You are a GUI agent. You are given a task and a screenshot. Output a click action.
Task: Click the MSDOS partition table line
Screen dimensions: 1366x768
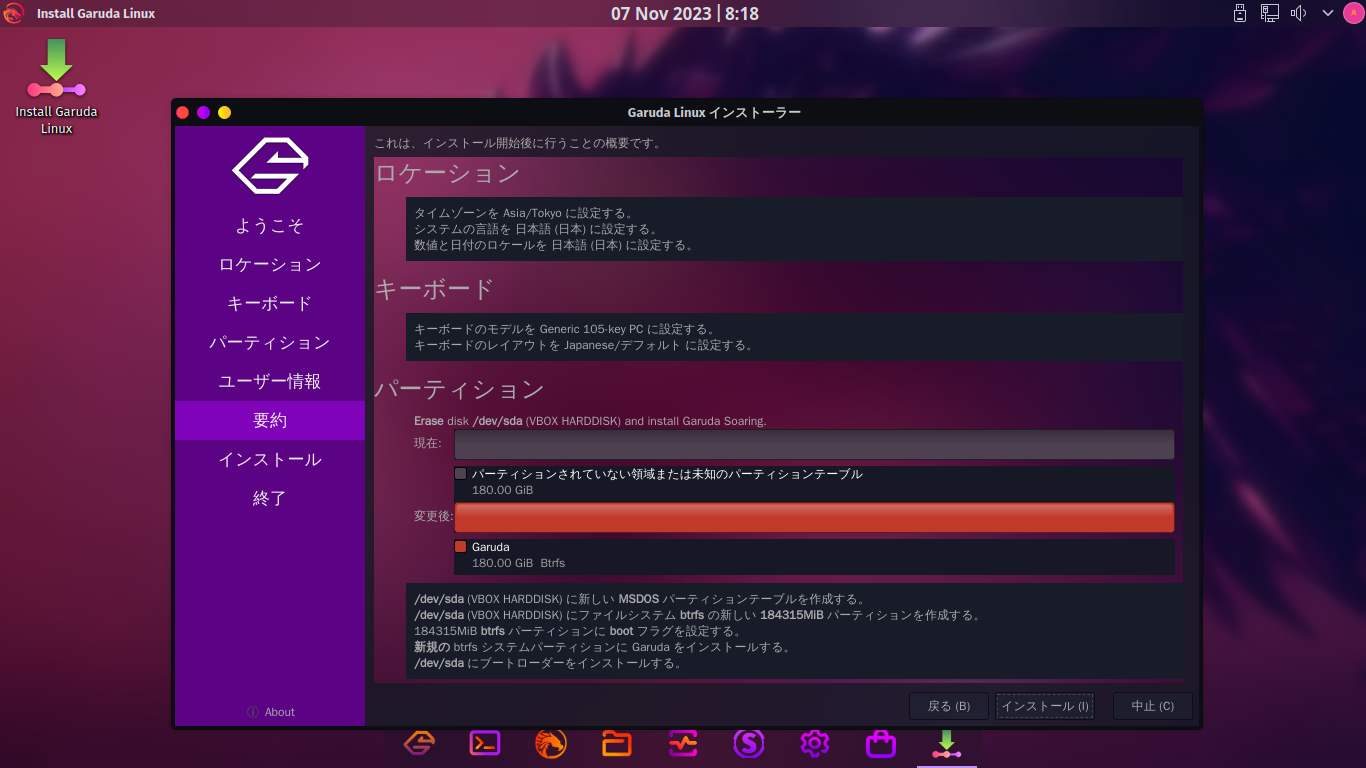coord(640,599)
